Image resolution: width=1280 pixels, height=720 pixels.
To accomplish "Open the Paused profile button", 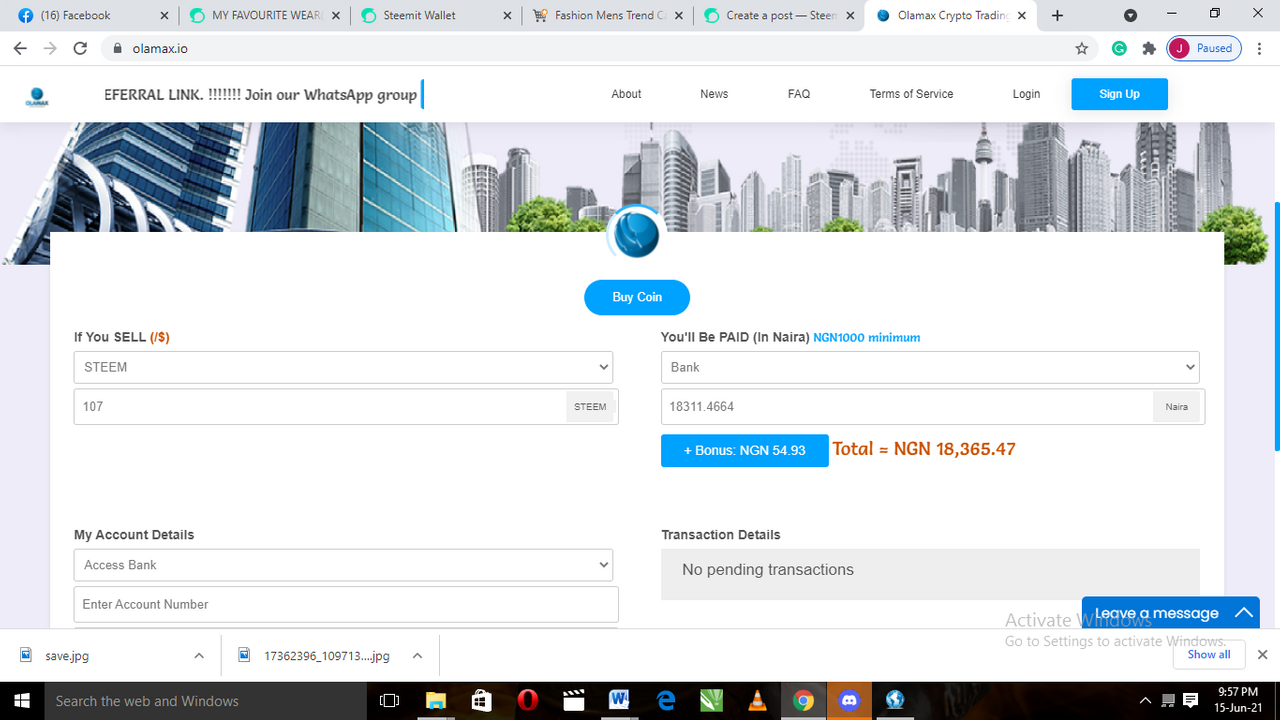I will (1204, 48).
